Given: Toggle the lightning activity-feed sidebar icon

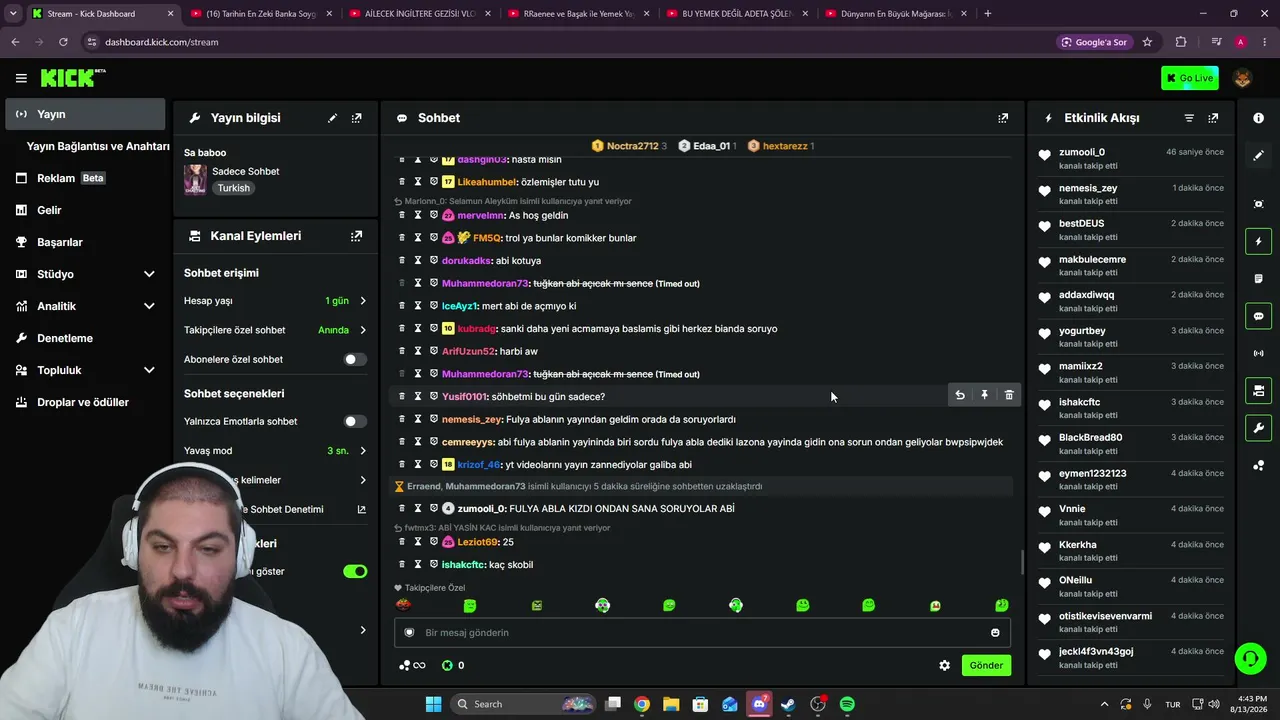Looking at the screenshot, I should point(1258,241).
